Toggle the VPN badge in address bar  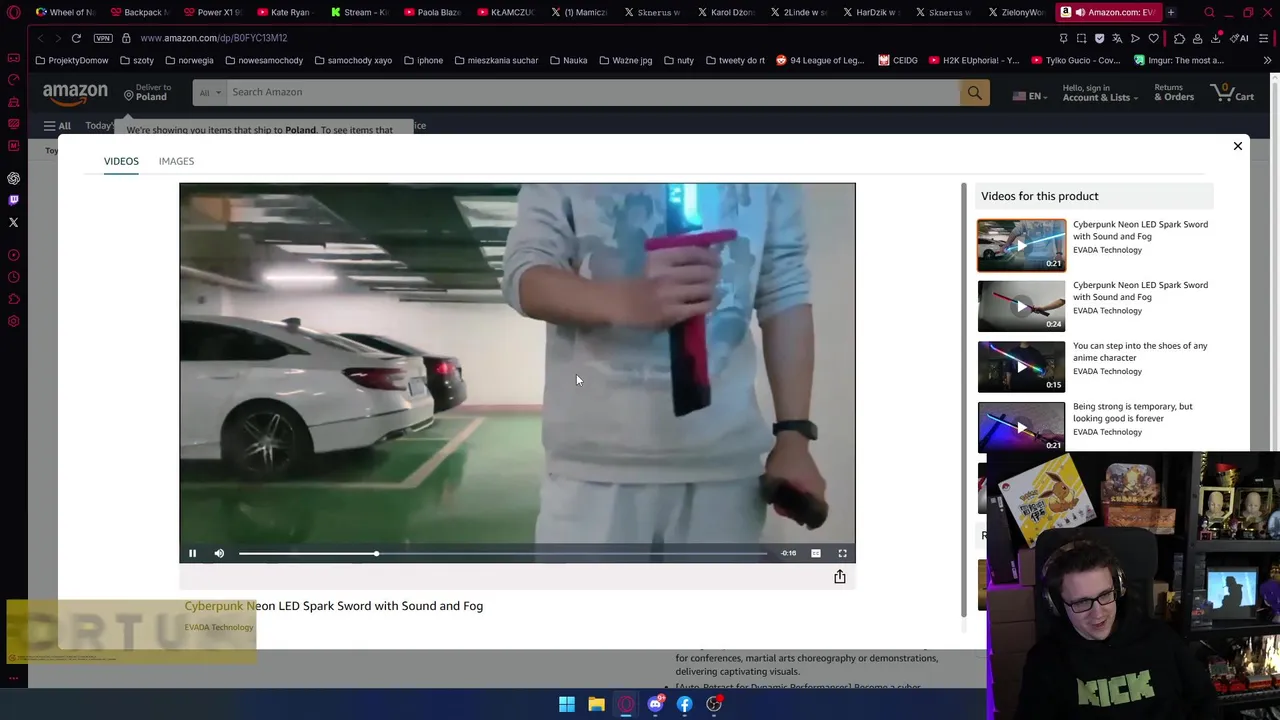(103, 38)
